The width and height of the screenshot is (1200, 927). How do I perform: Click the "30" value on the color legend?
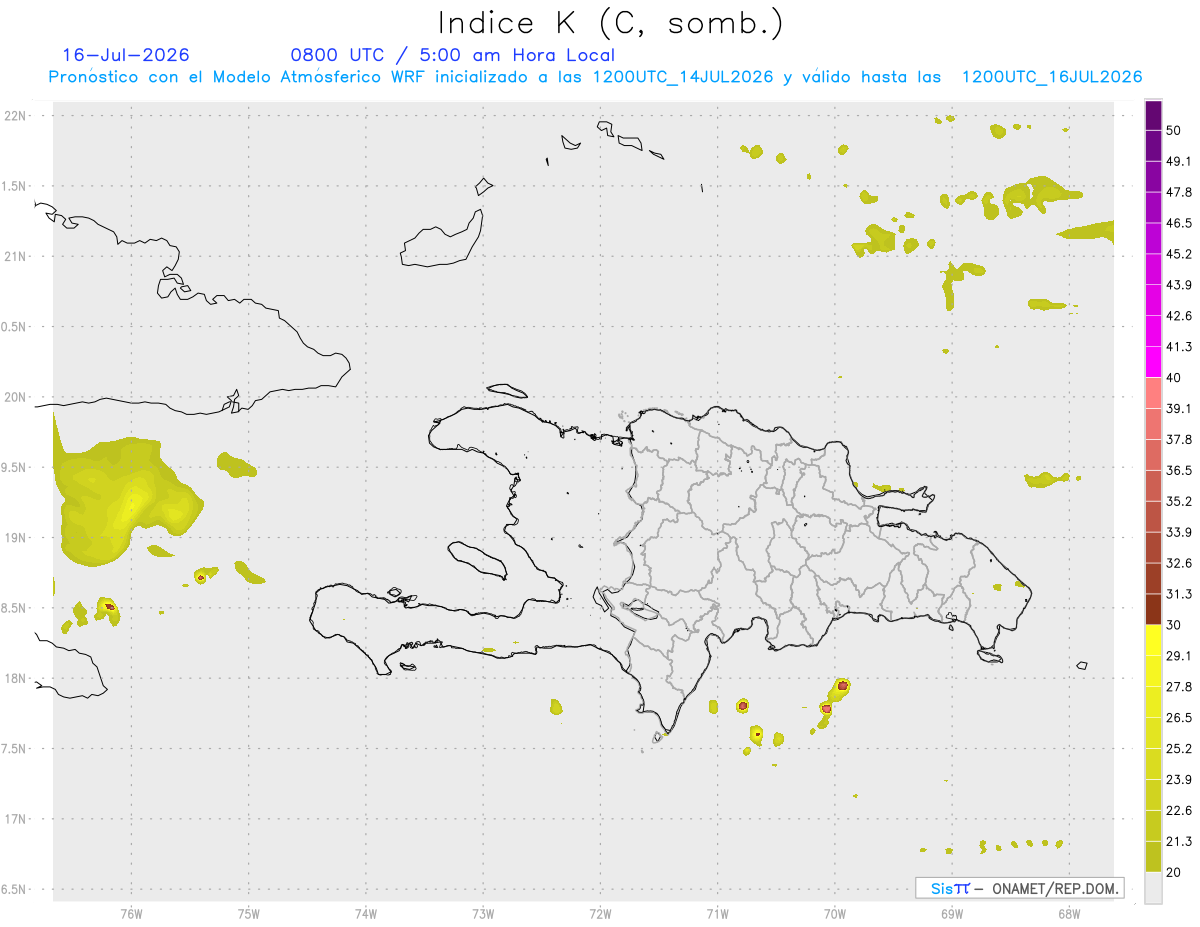[1175, 625]
